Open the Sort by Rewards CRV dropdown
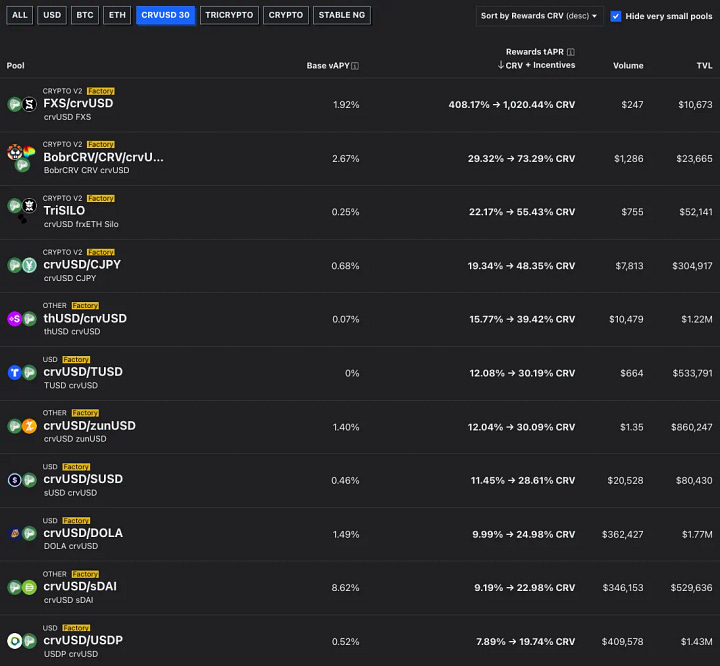The width and height of the screenshot is (720, 666). pyautogui.click(x=539, y=16)
